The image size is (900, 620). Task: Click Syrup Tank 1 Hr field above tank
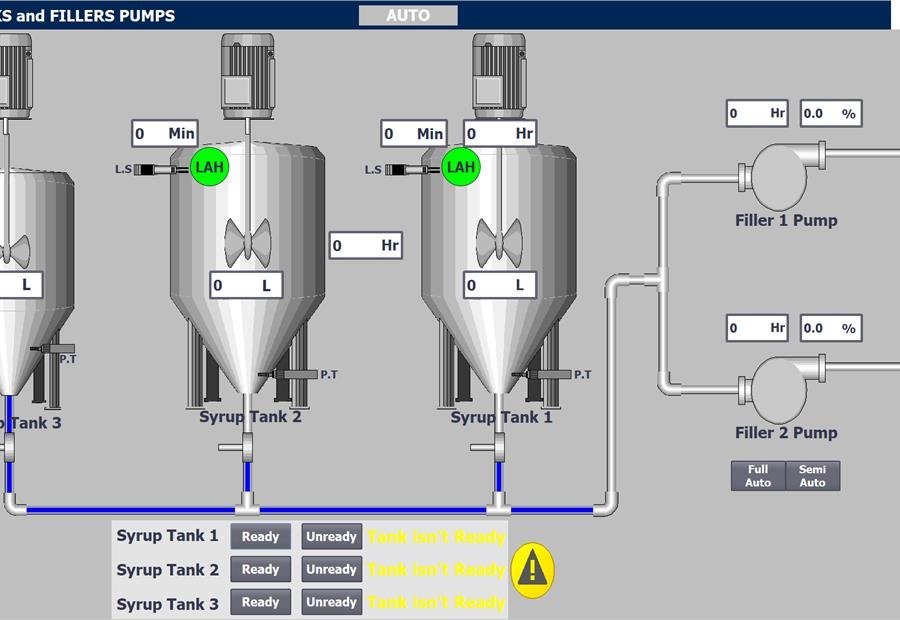[500, 134]
